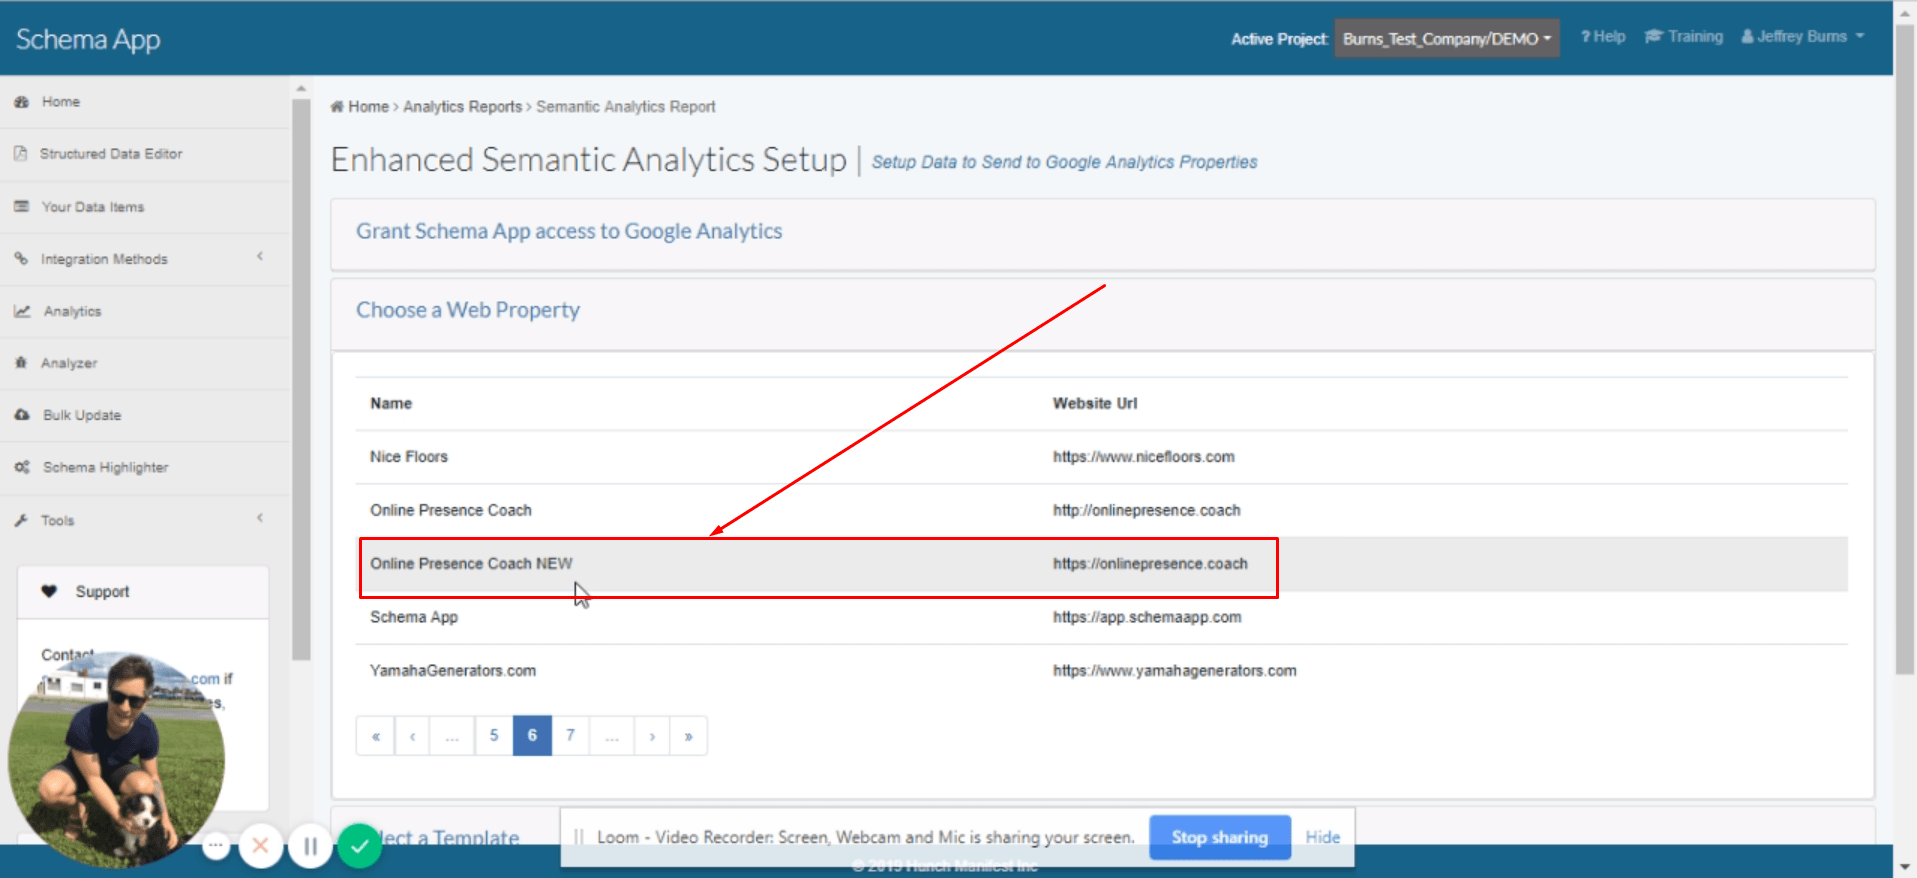1917x878 pixels.
Task: Select Online Presence Coach NEW row
Action: [1102, 564]
